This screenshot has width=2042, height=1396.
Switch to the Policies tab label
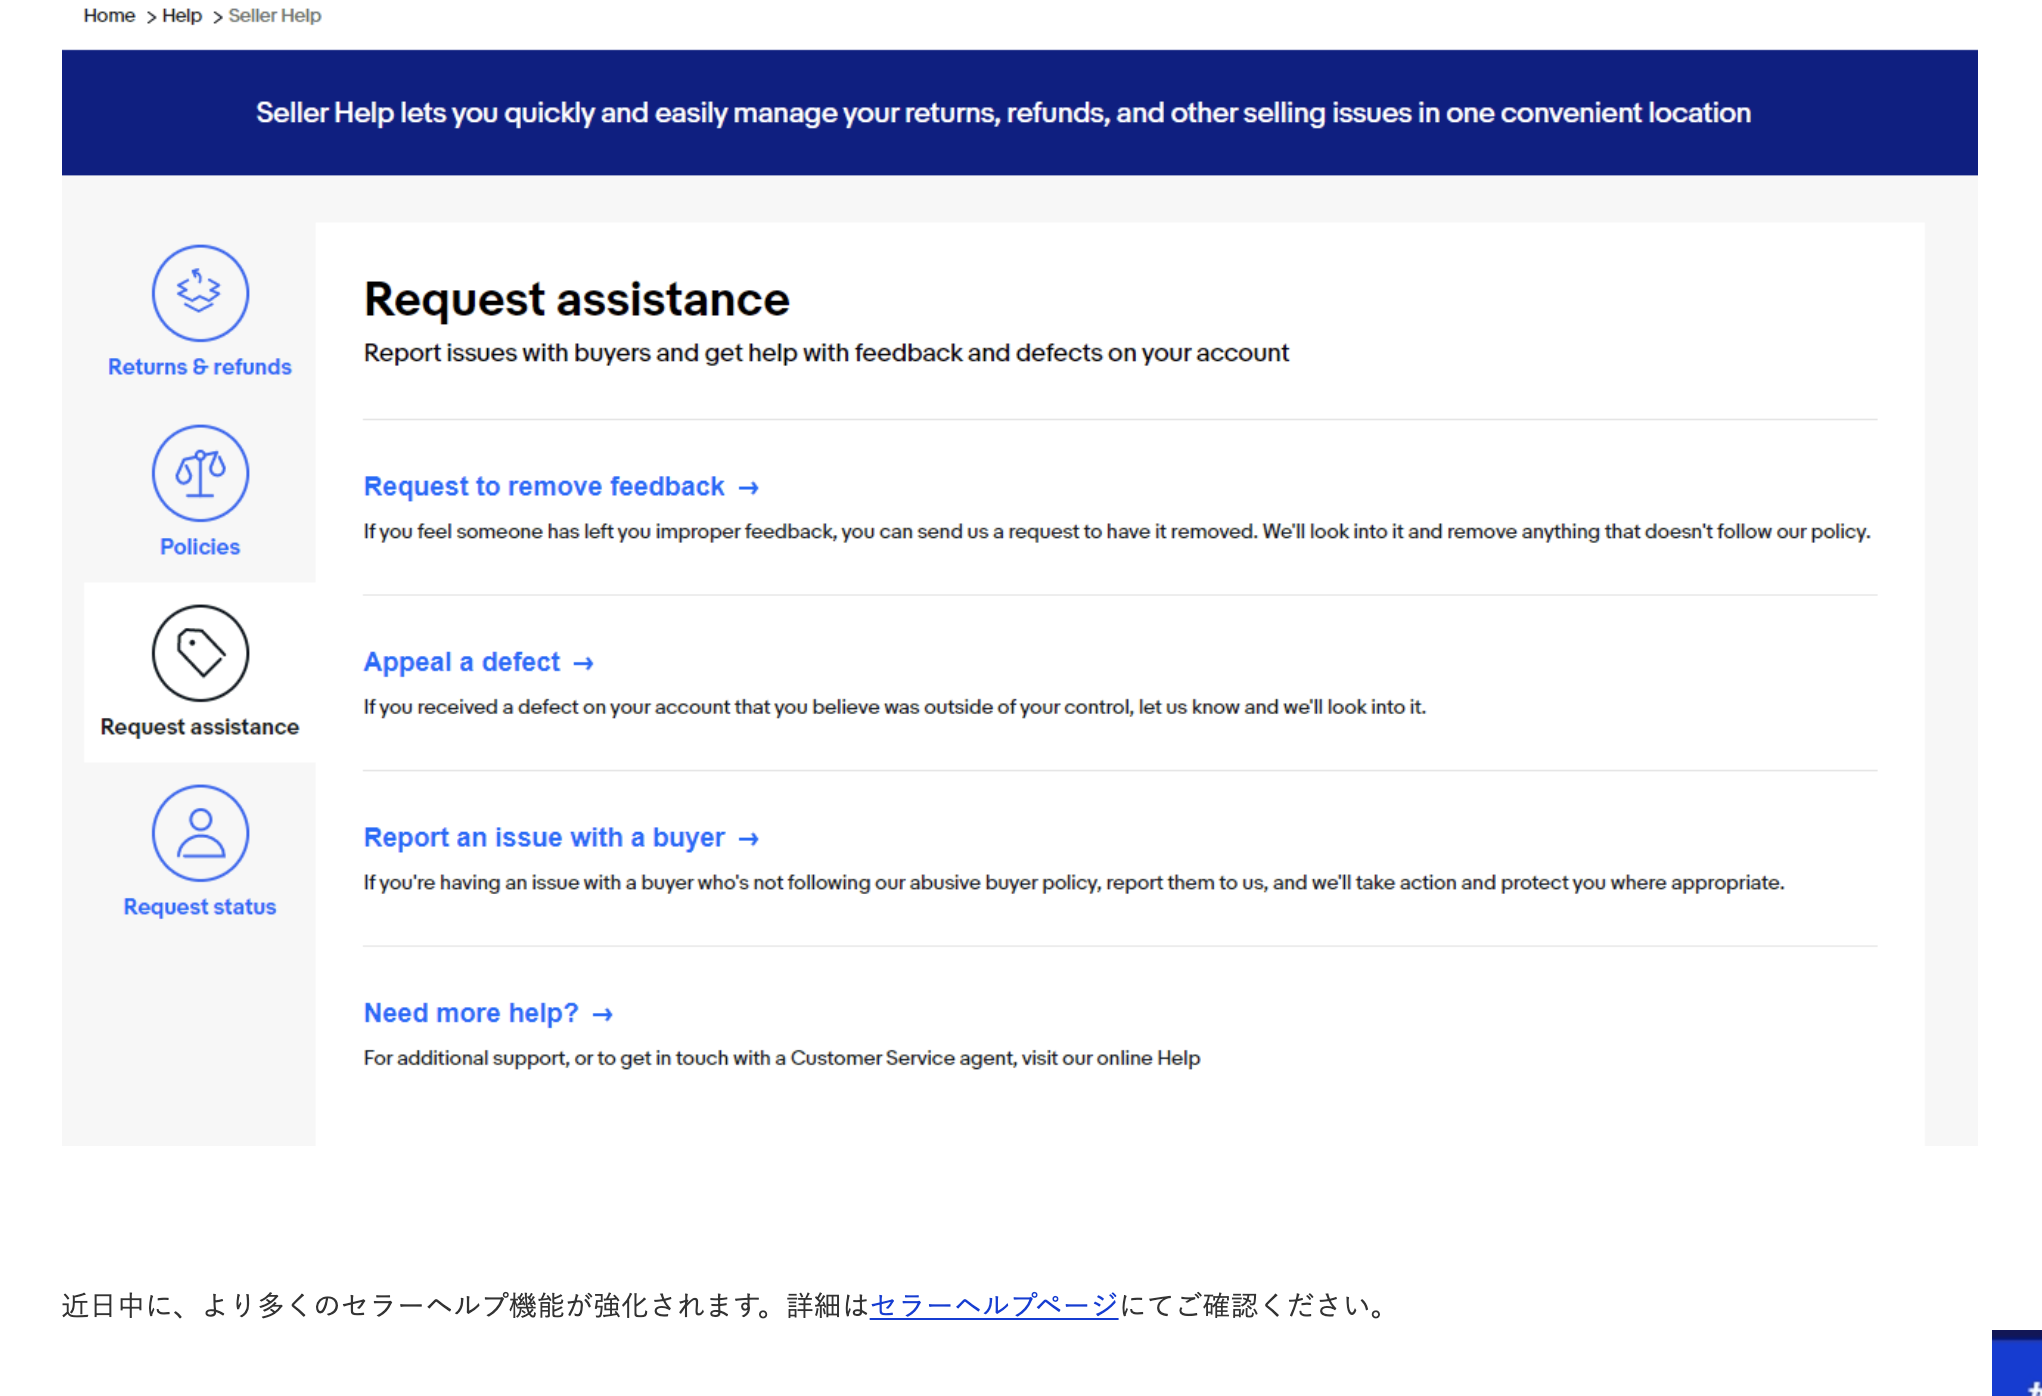pyautogui.click(x=200, y=547)
